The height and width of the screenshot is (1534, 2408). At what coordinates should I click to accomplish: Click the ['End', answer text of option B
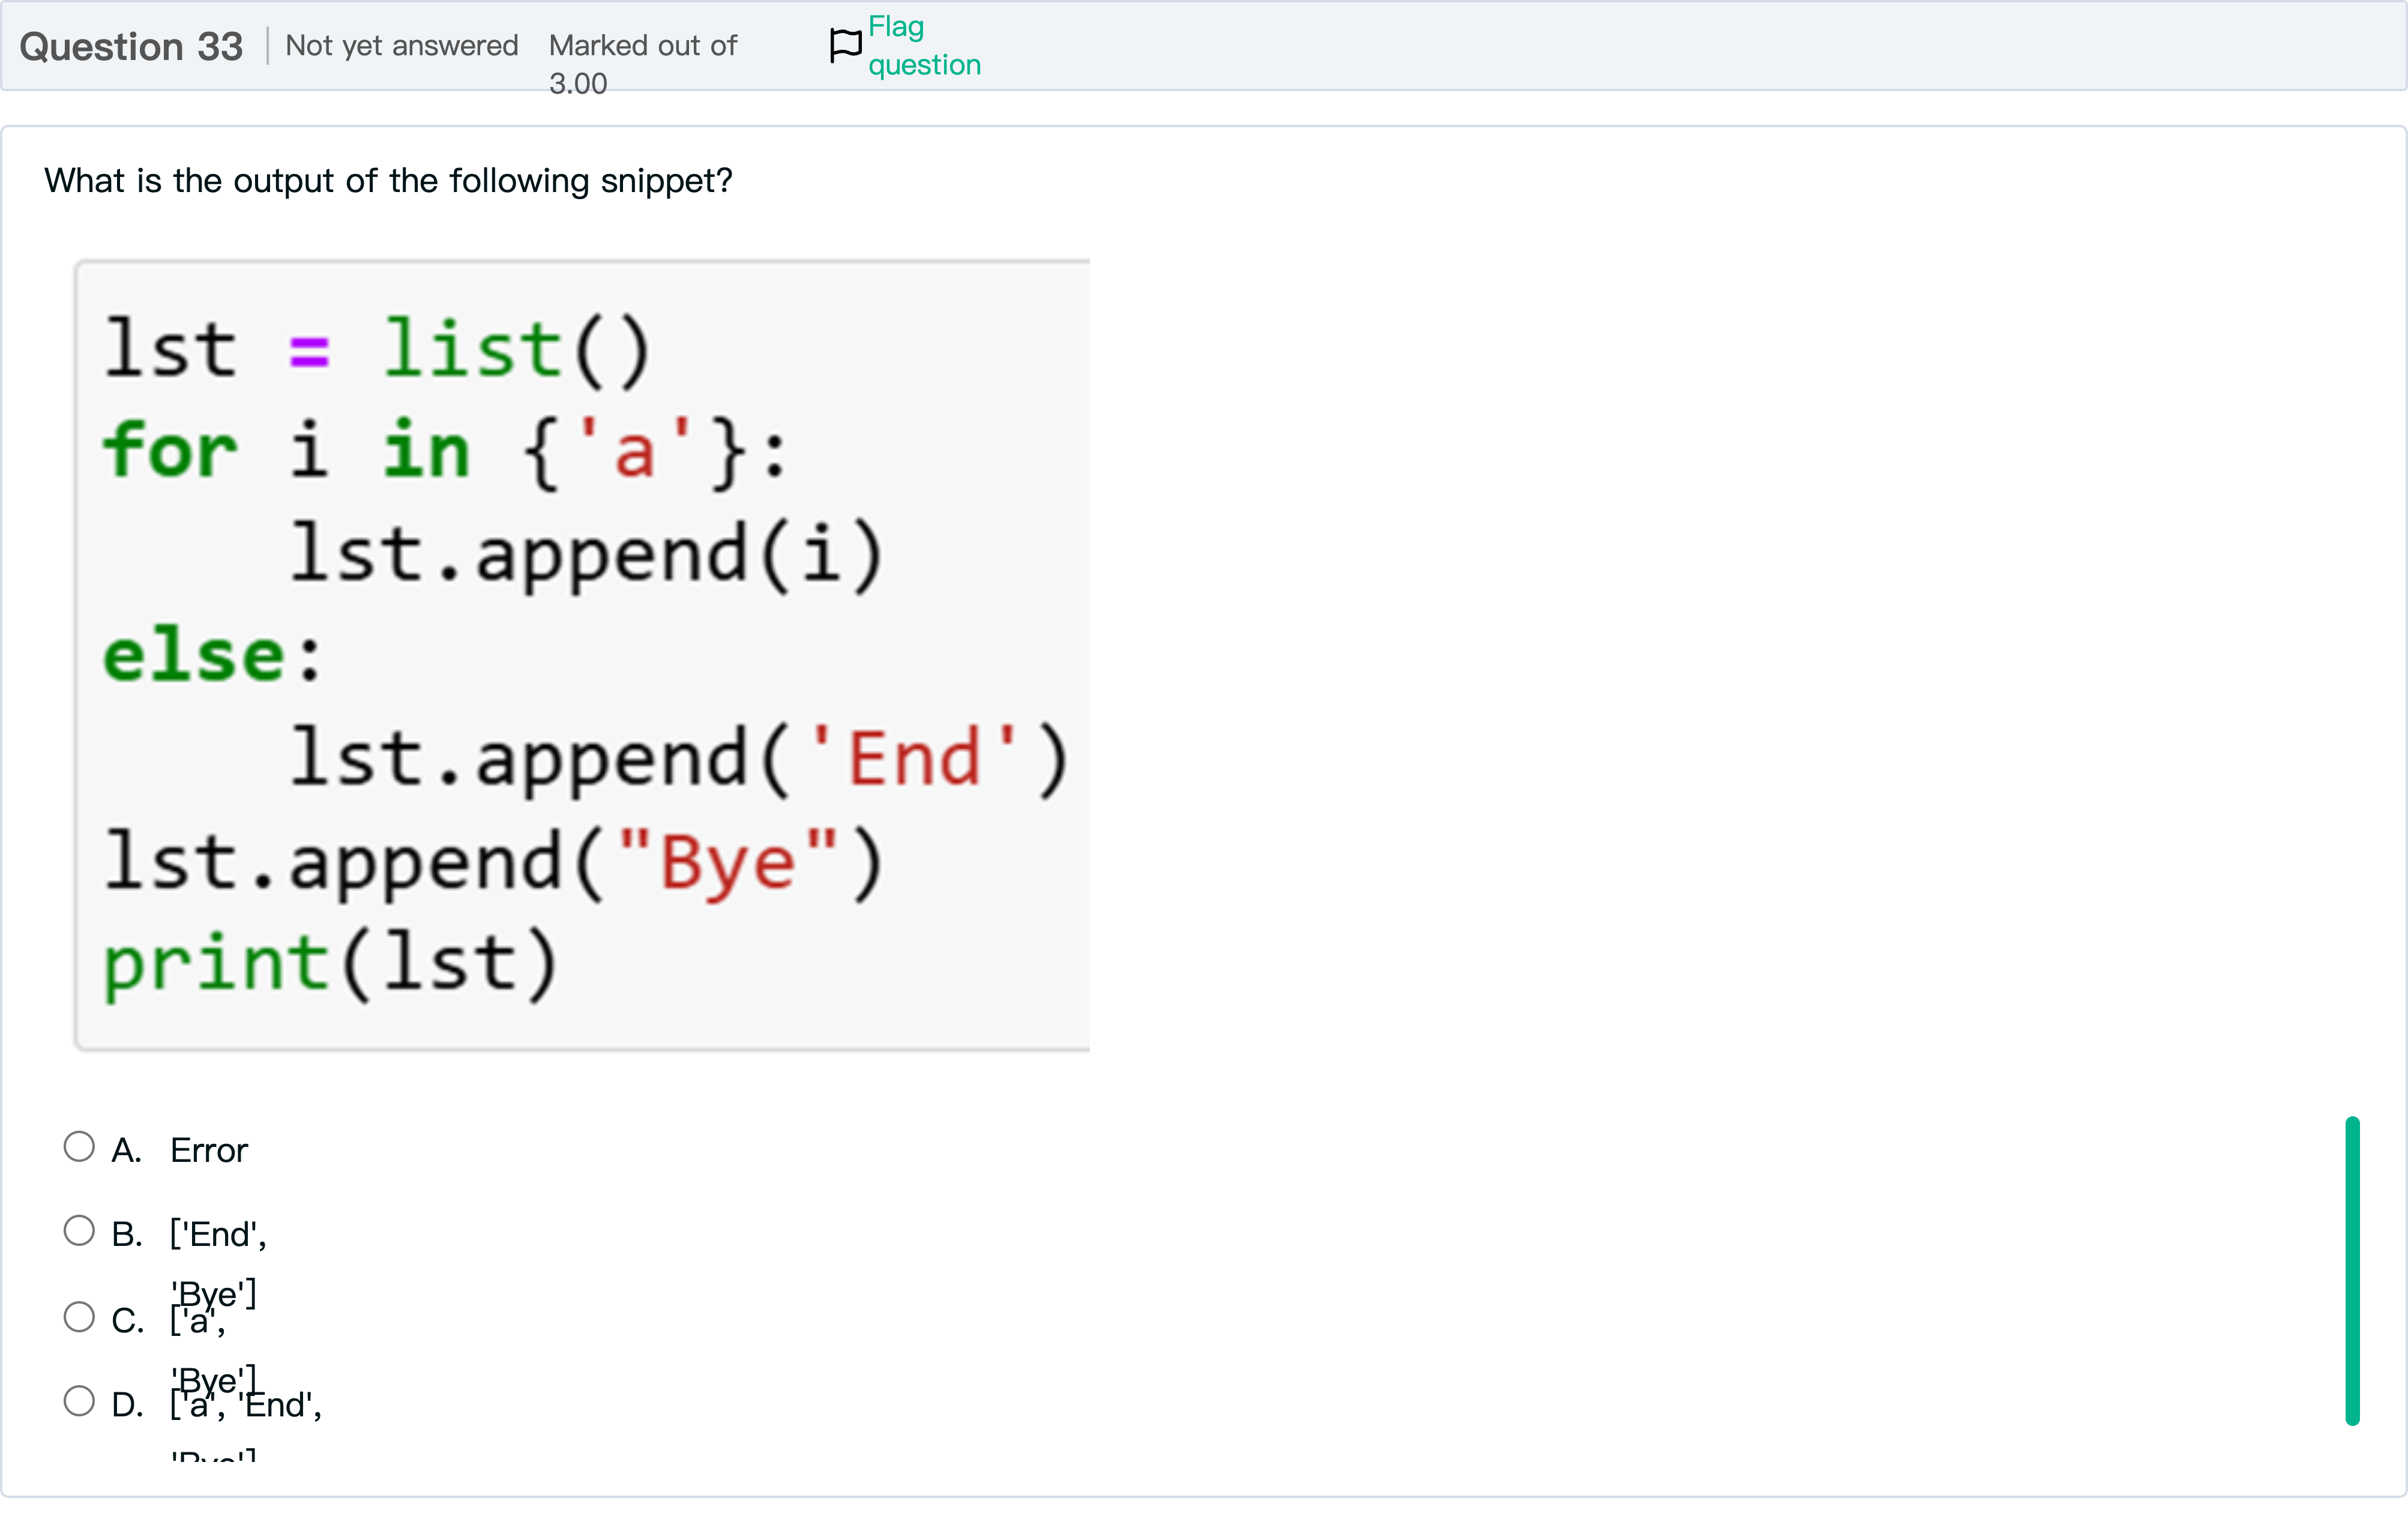point(218,1234)
